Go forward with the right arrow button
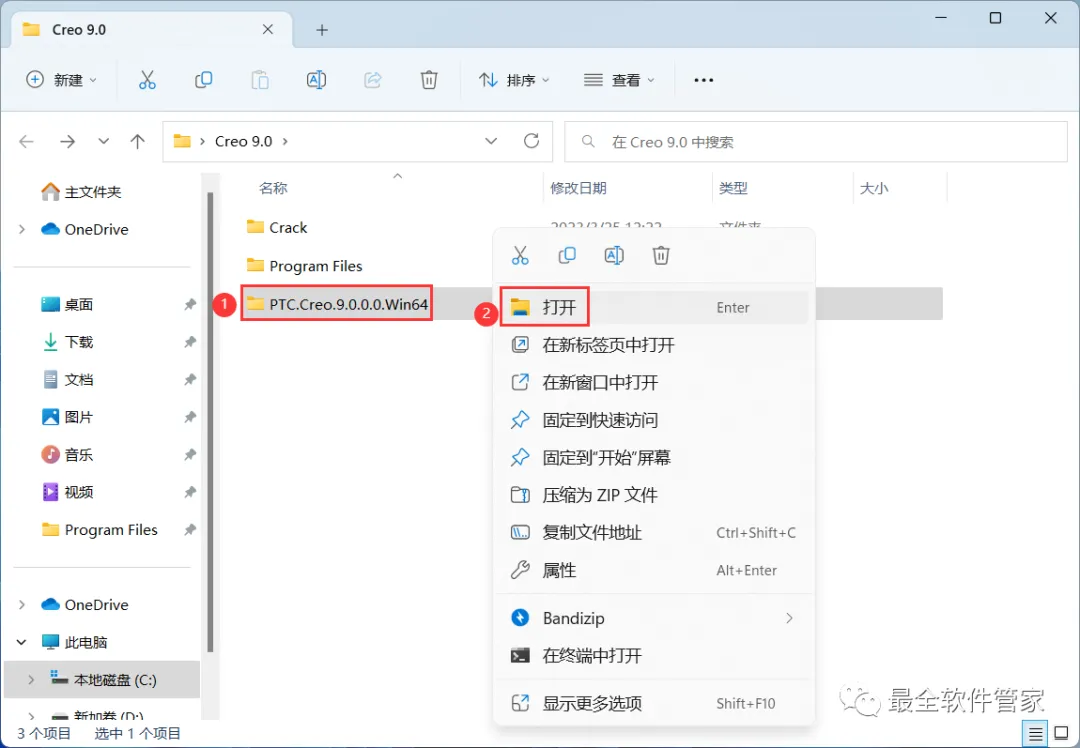The width and height of the screenshot is (1080, 748). click(67, 141)
